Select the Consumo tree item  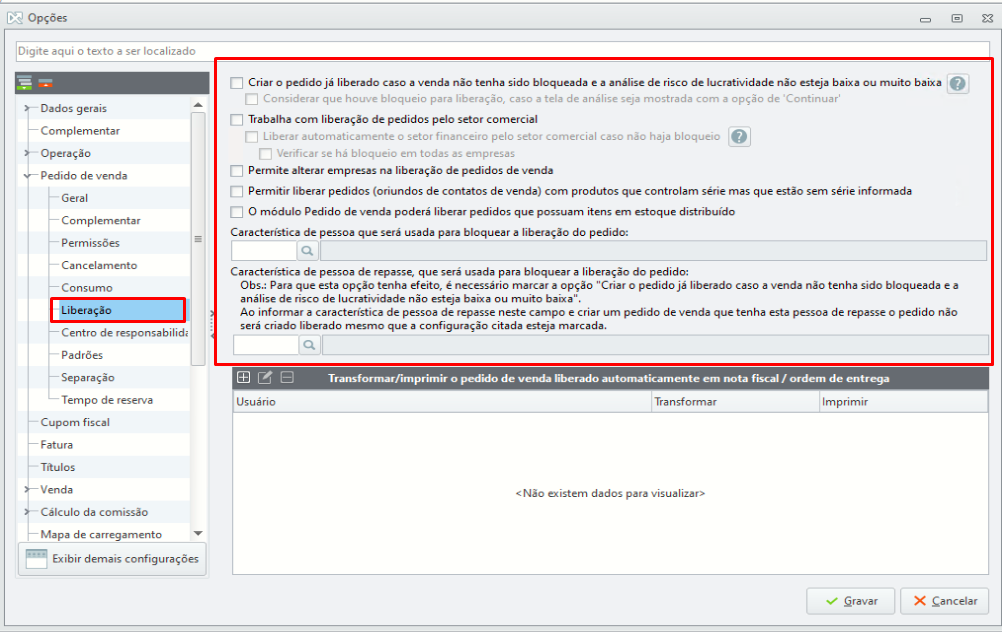coord(86,288)
